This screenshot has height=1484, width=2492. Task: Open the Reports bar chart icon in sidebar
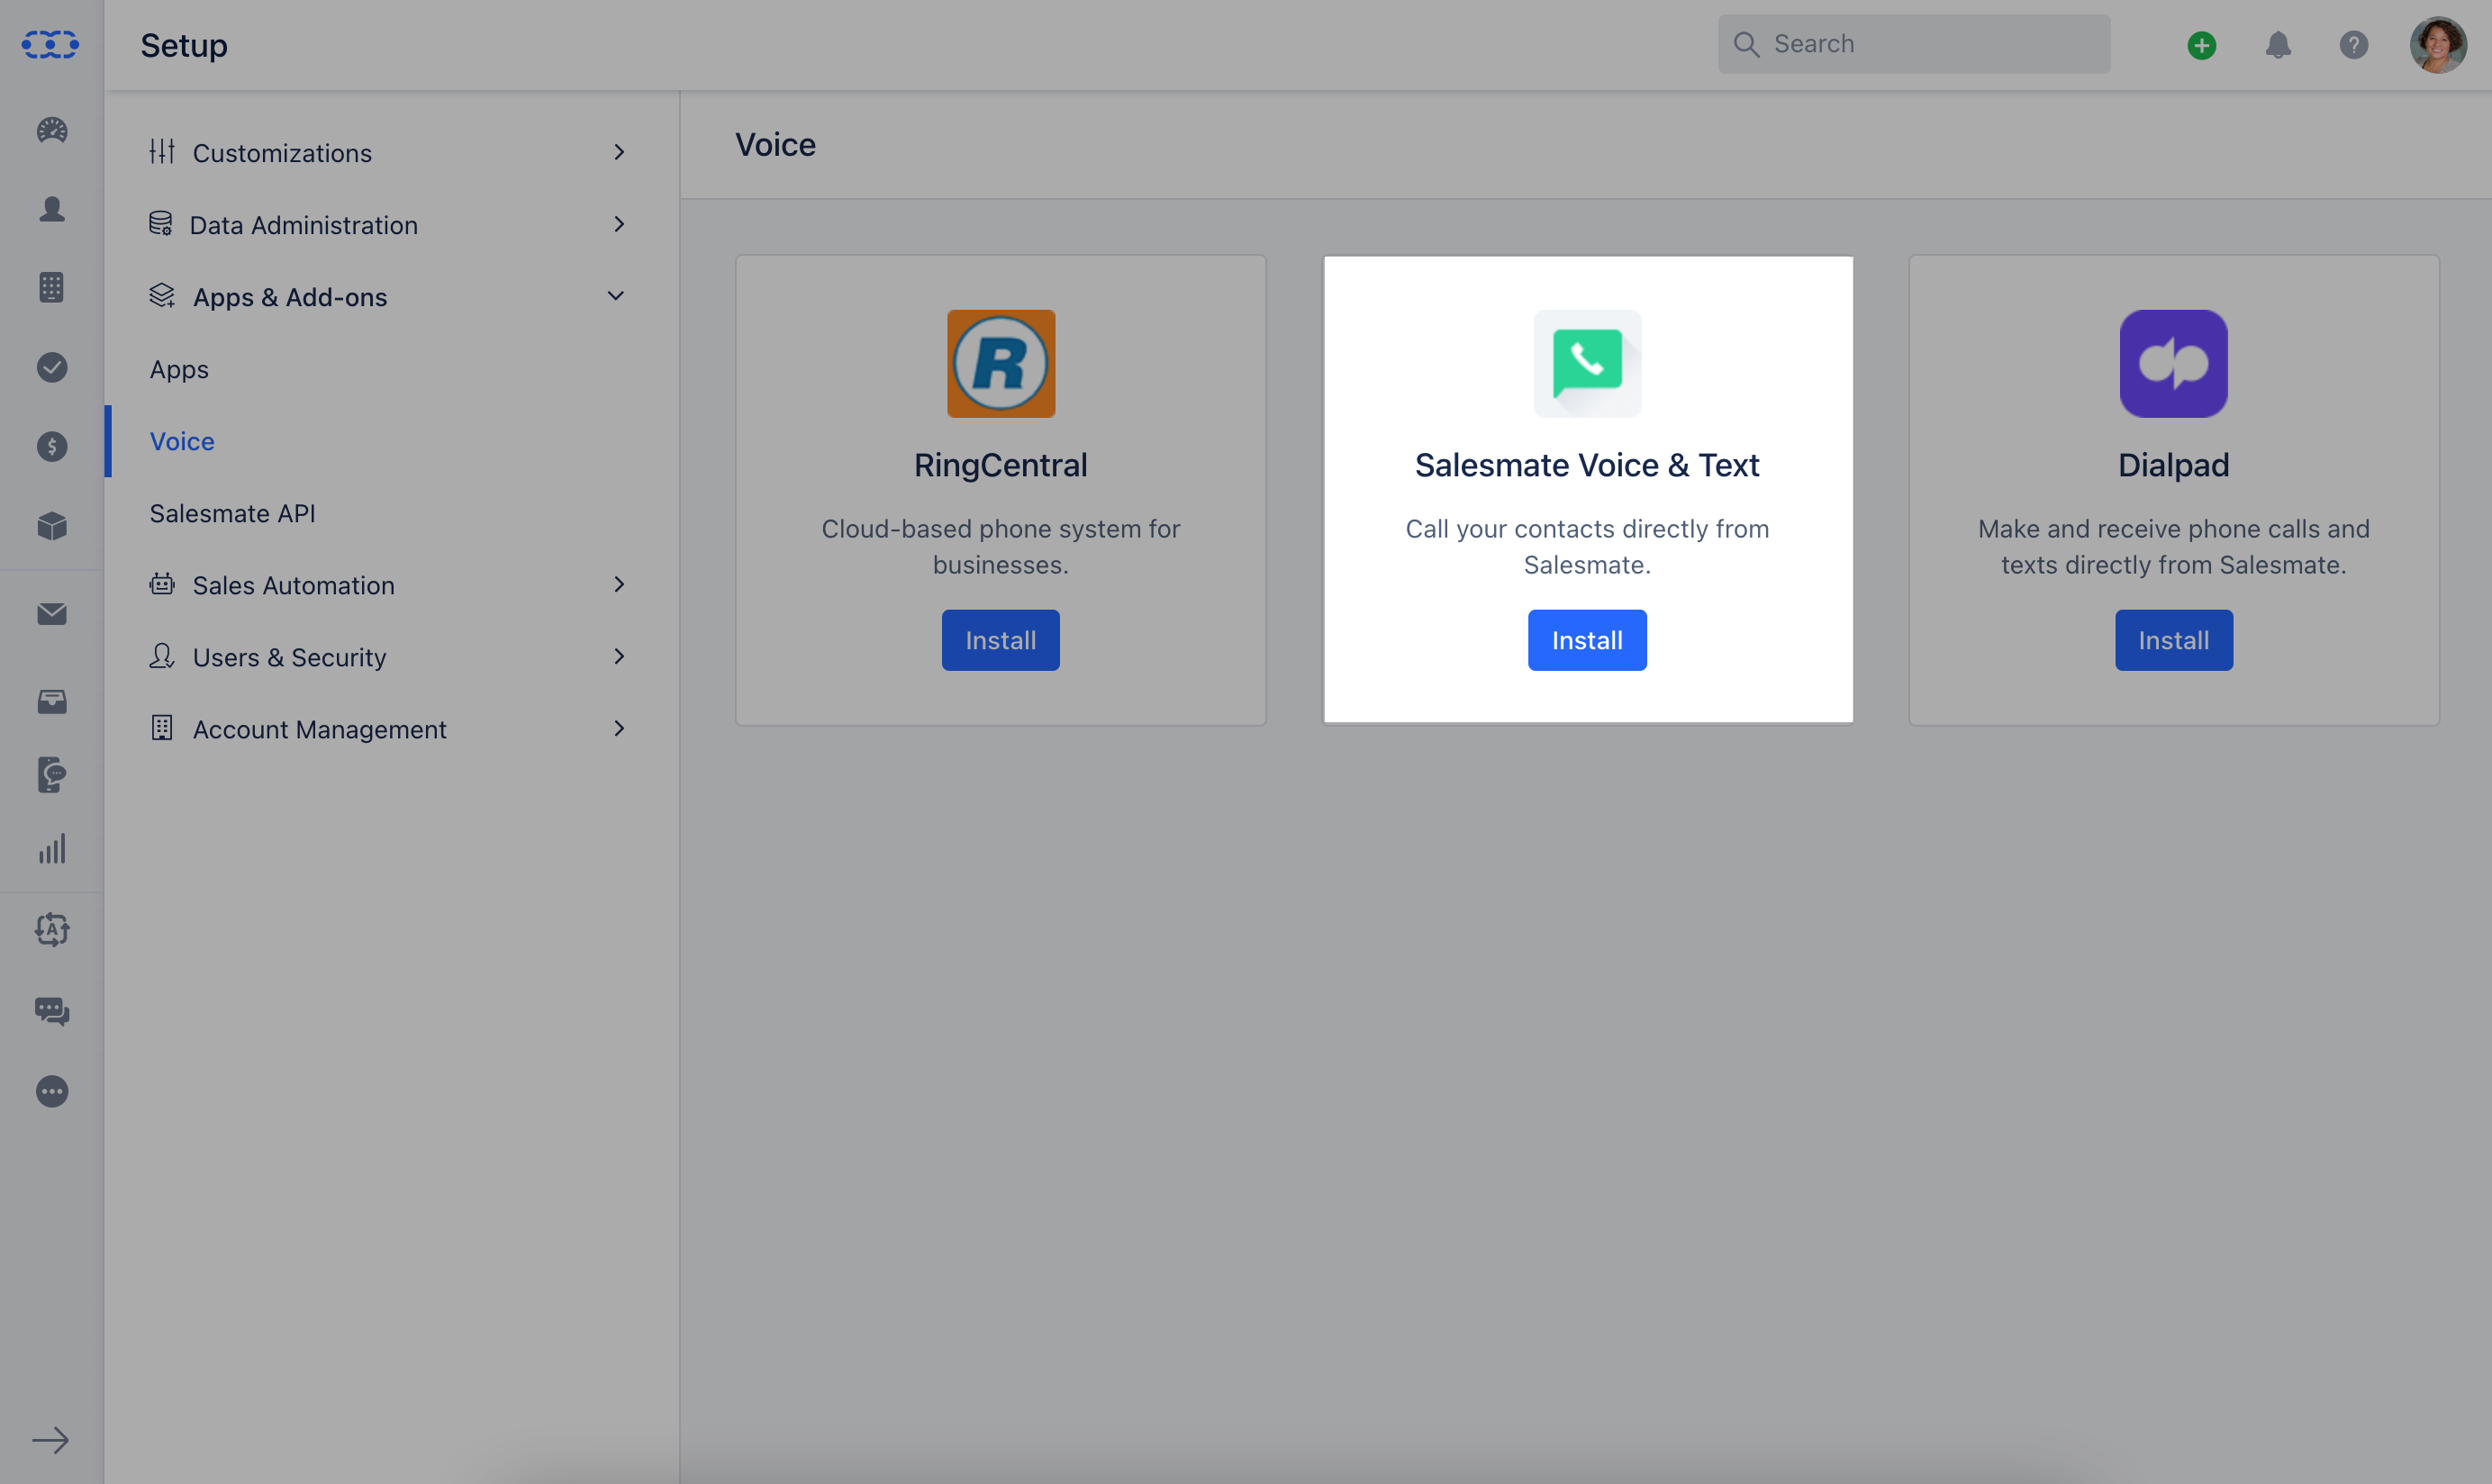(x=52, y=849)
